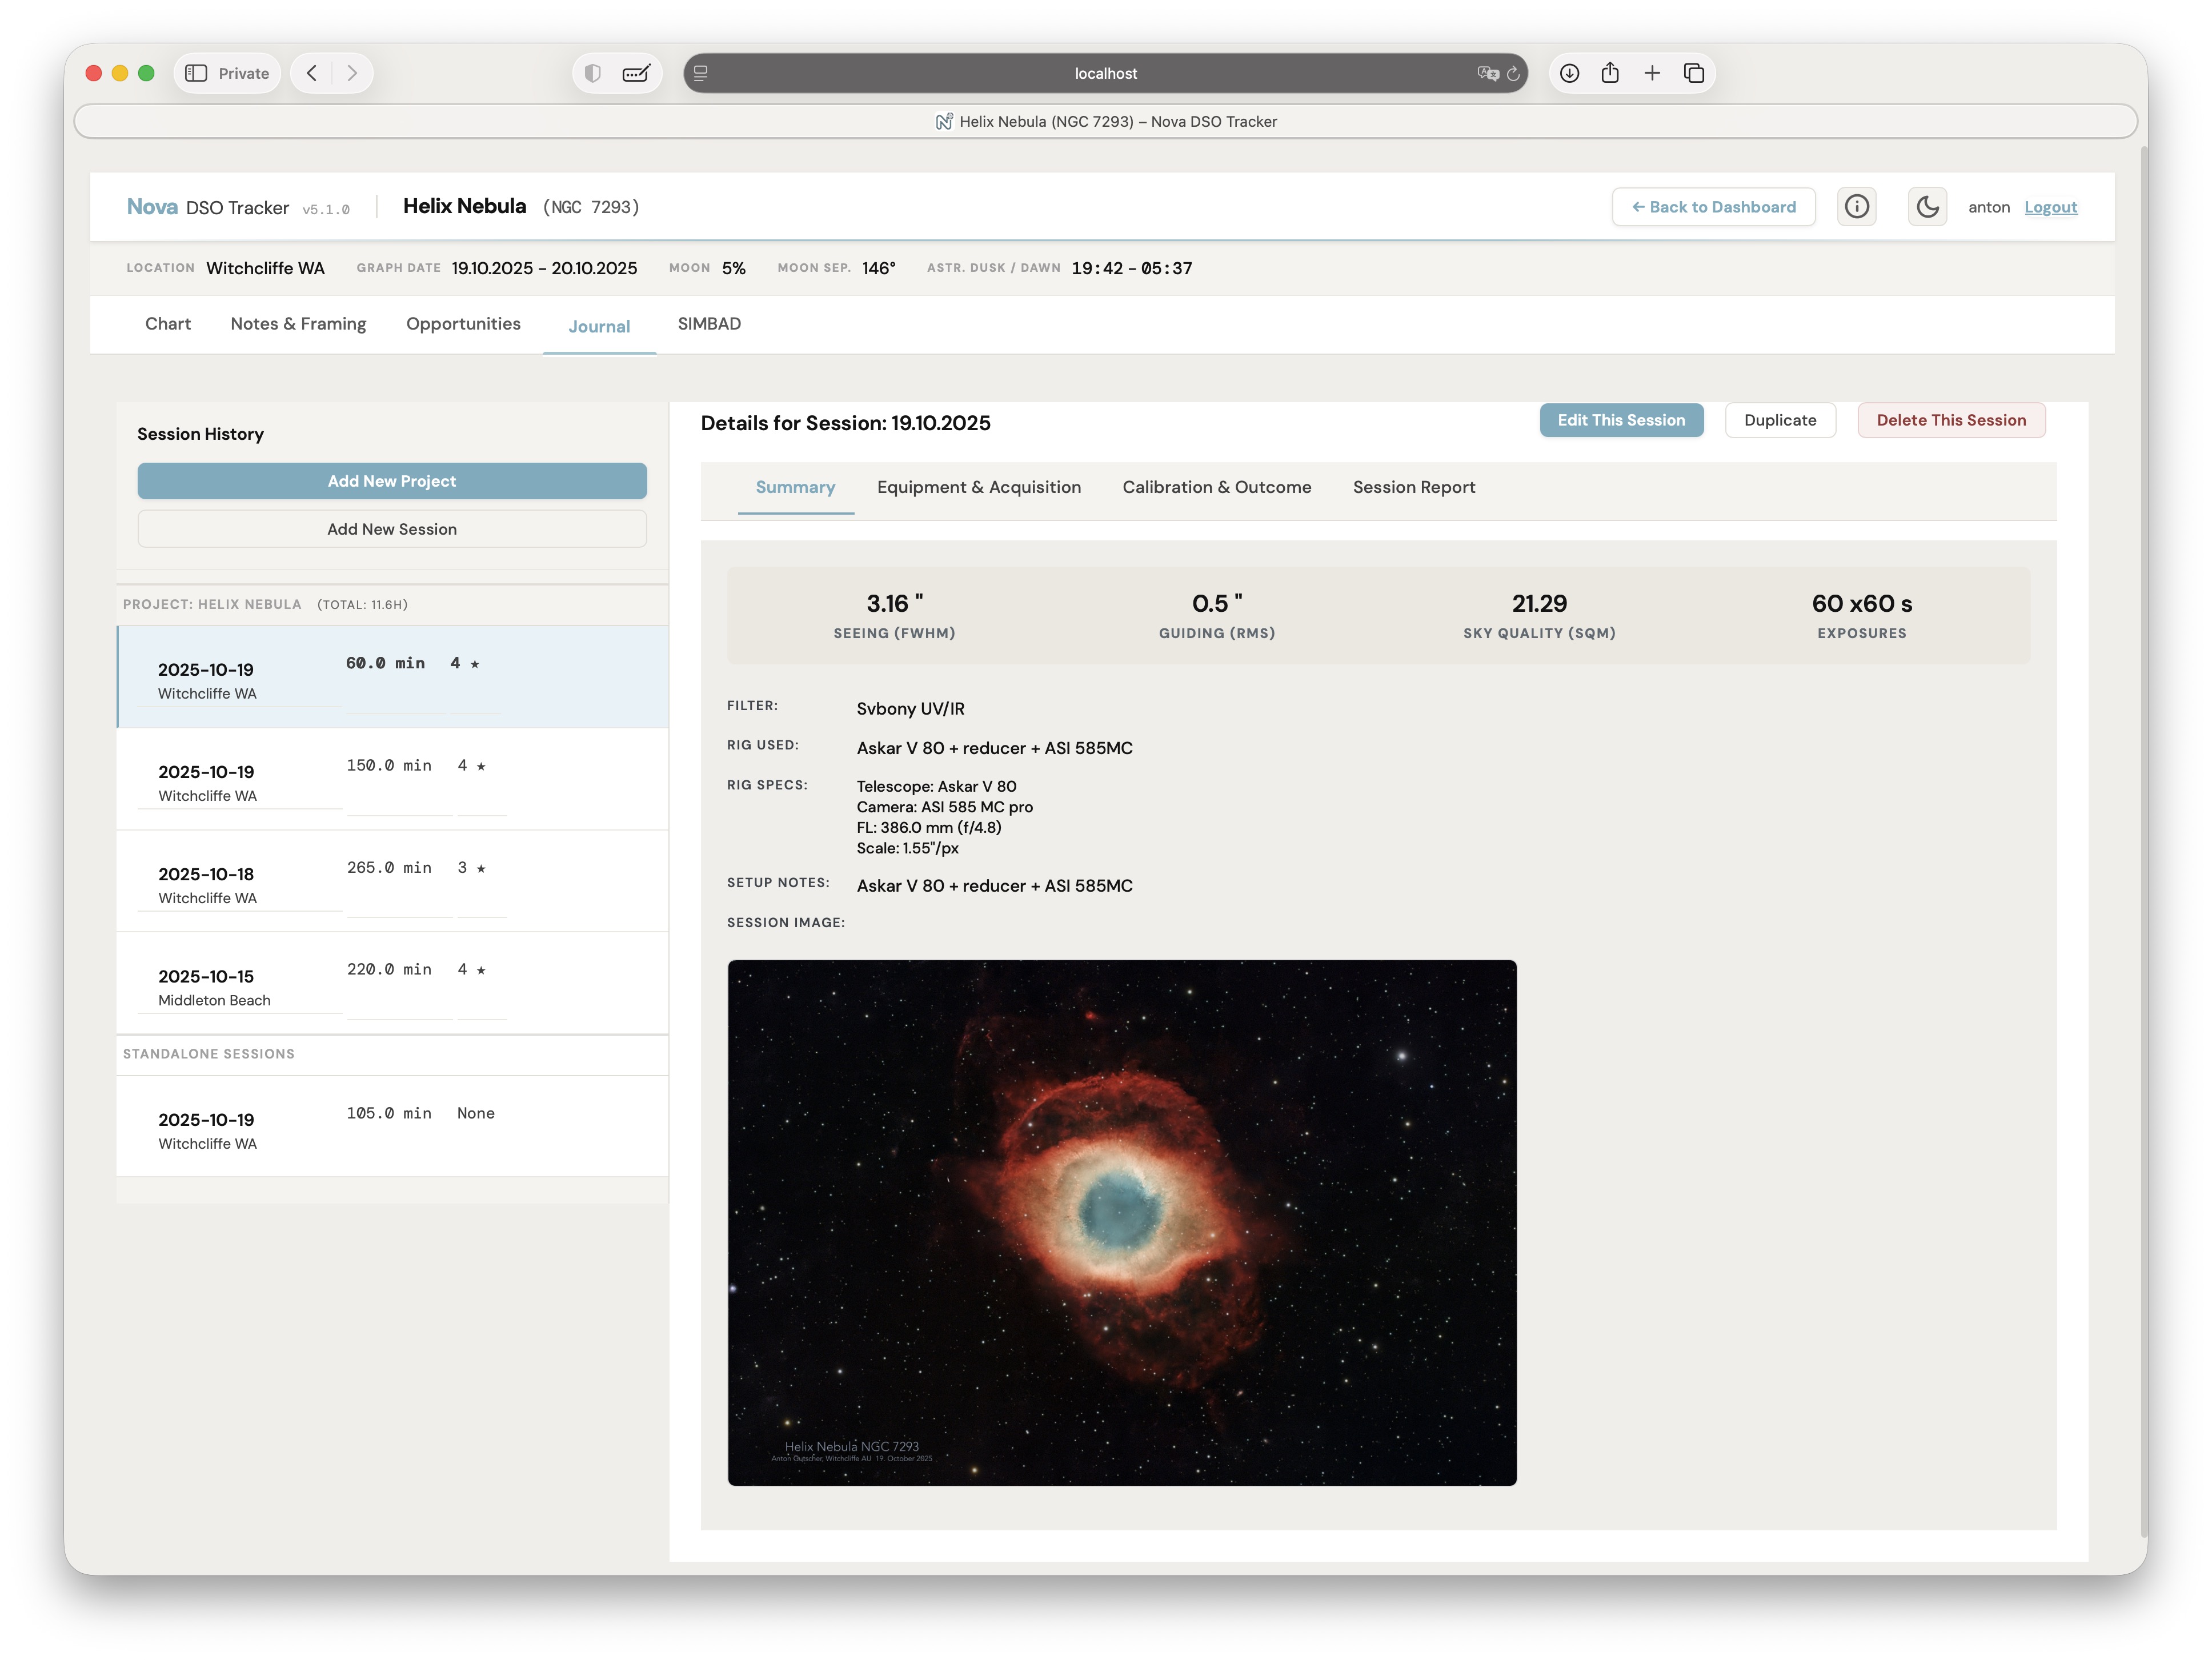
Task: Open Safari downloads icon
Action: point(1569,73)
